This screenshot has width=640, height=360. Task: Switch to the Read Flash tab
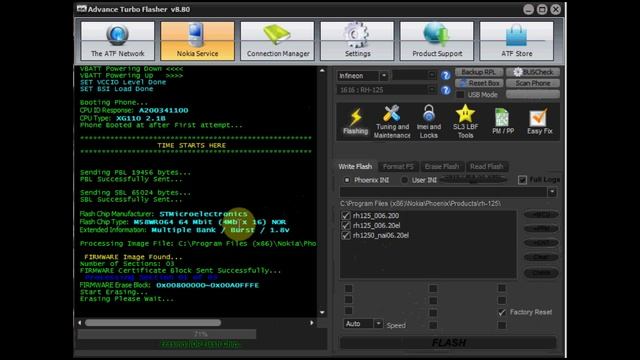coord(487,167)
